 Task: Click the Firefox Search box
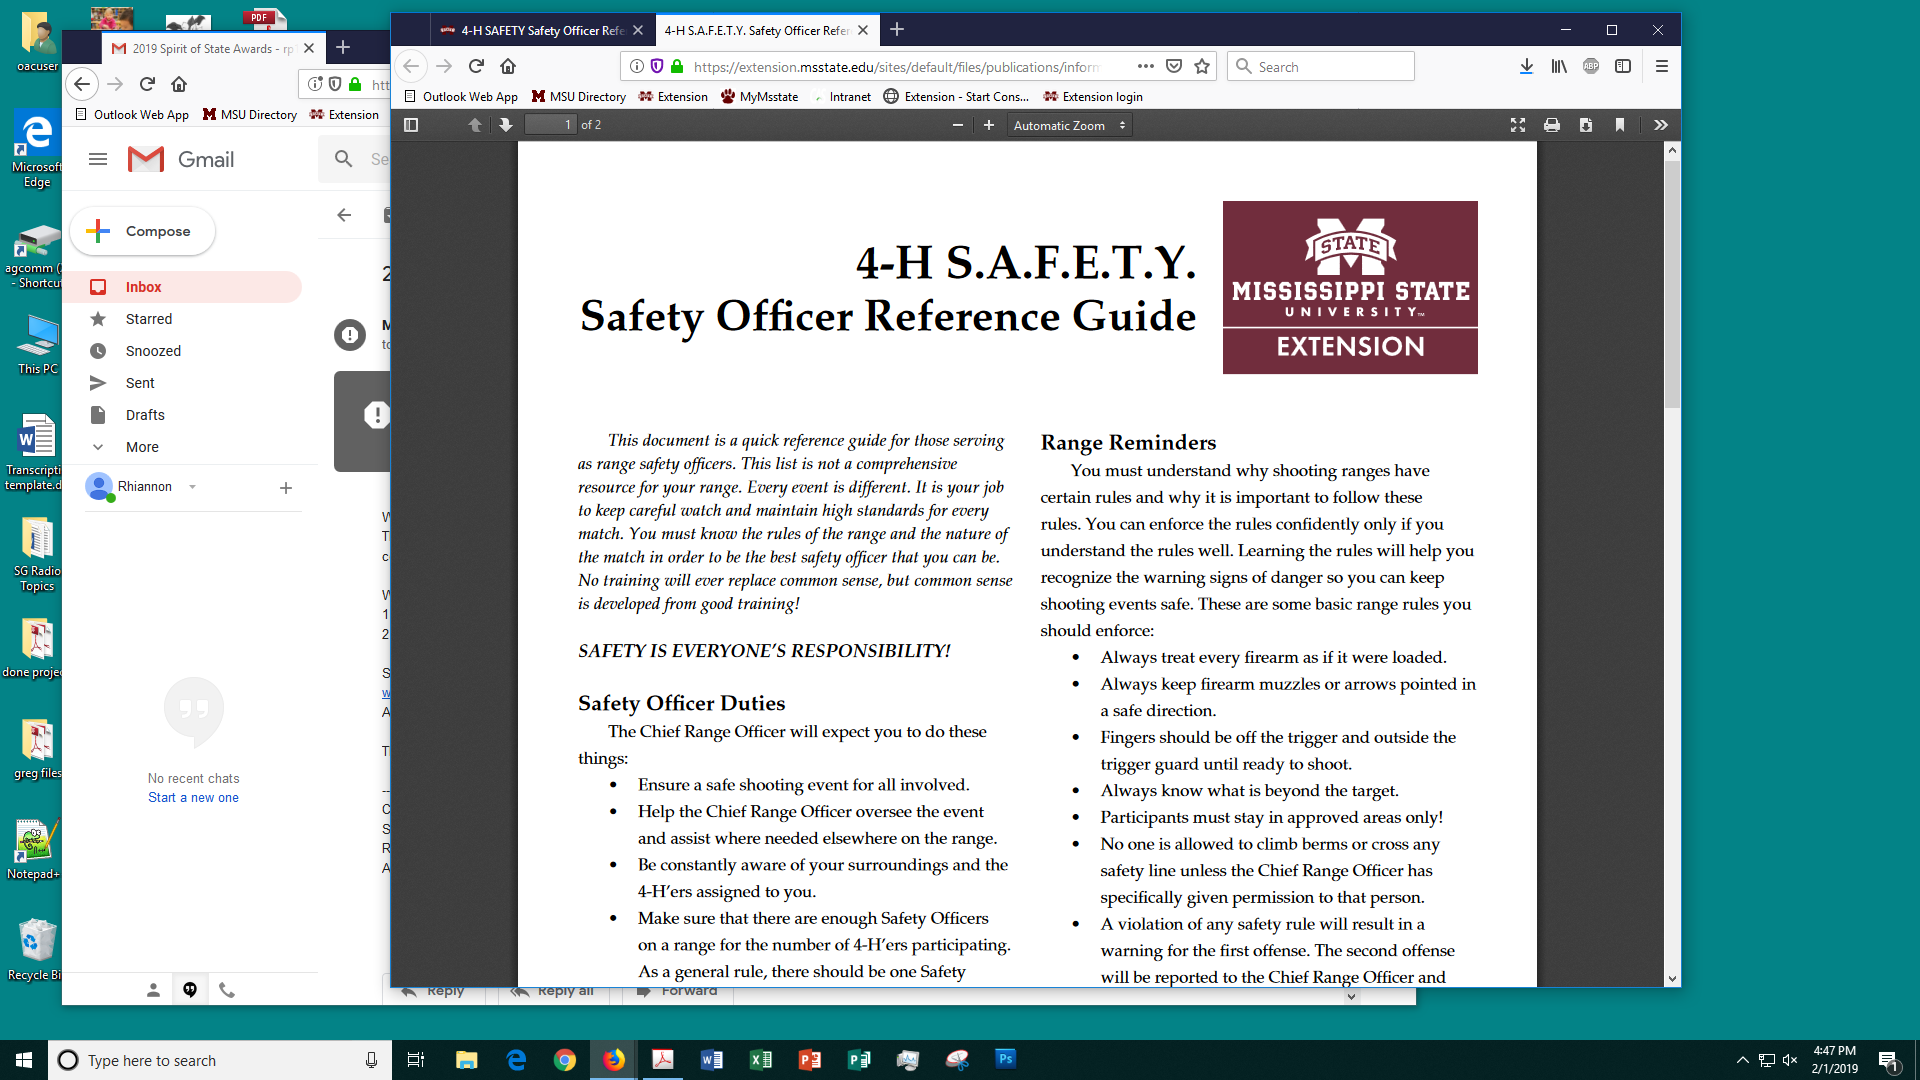[1320, 66]
